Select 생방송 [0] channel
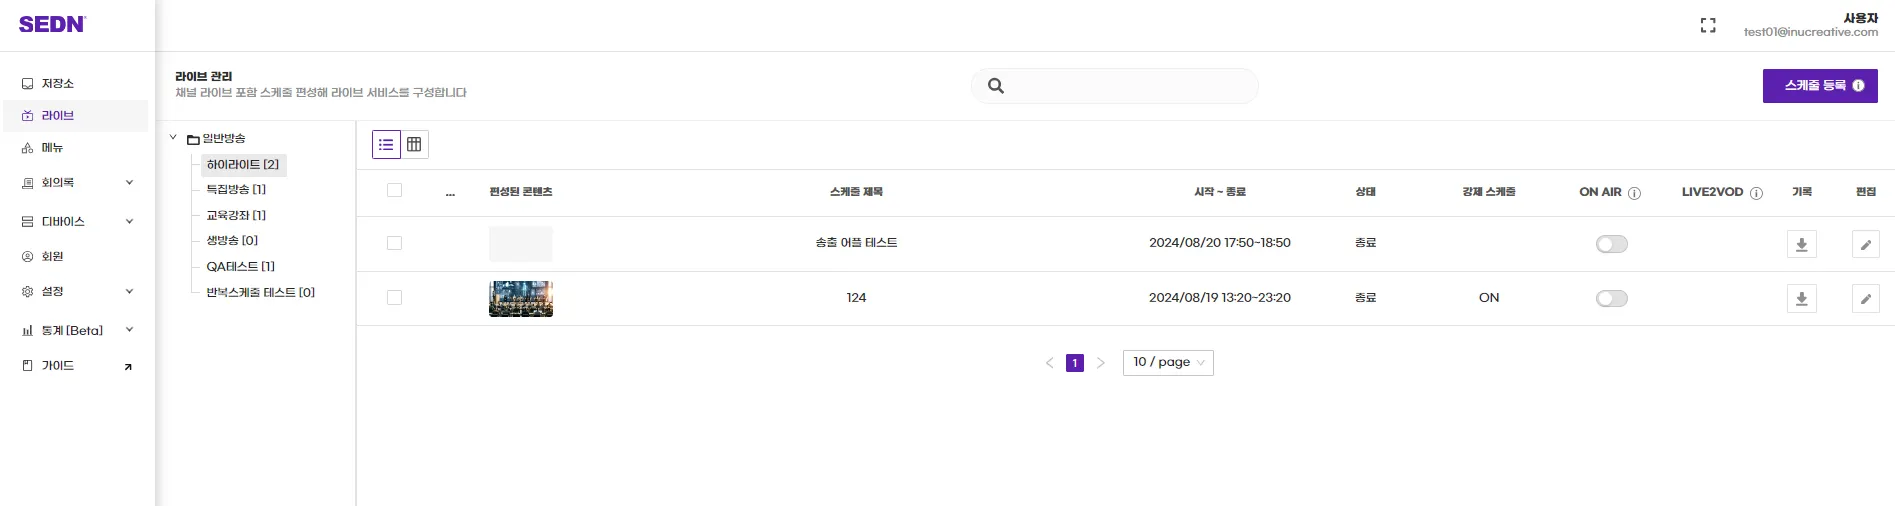 (x=232, y=241)
